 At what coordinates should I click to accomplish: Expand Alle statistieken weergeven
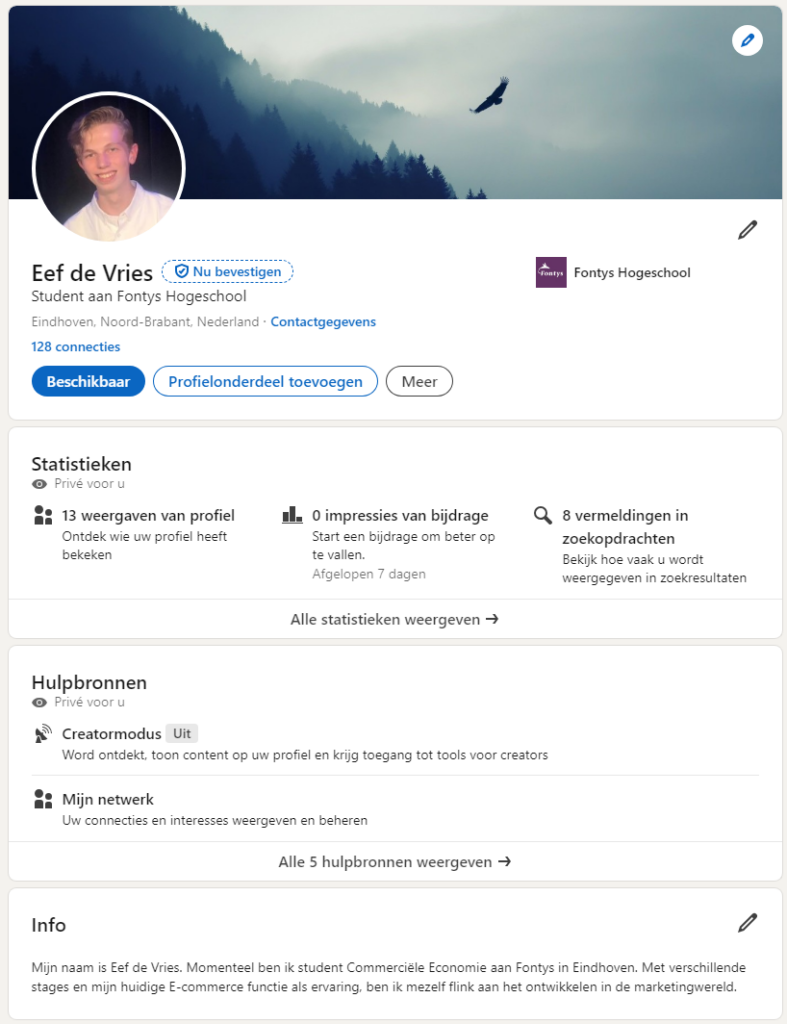pyautogui.click(x=394, y=619)
